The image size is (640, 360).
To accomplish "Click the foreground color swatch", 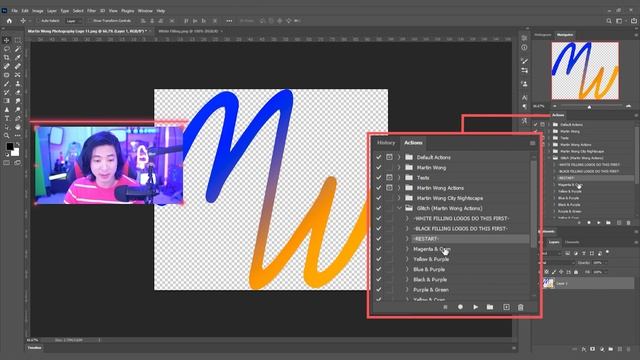I will click(10, 147).
